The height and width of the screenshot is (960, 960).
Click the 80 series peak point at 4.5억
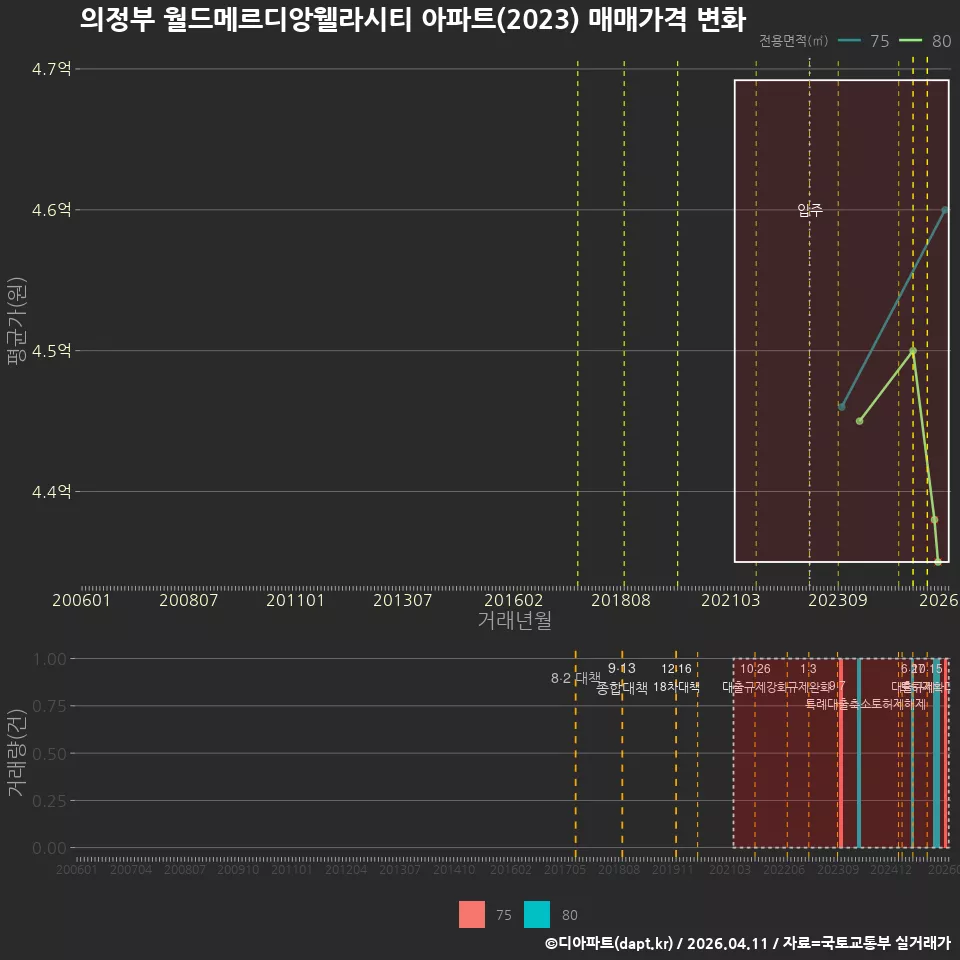pos(913,351)
